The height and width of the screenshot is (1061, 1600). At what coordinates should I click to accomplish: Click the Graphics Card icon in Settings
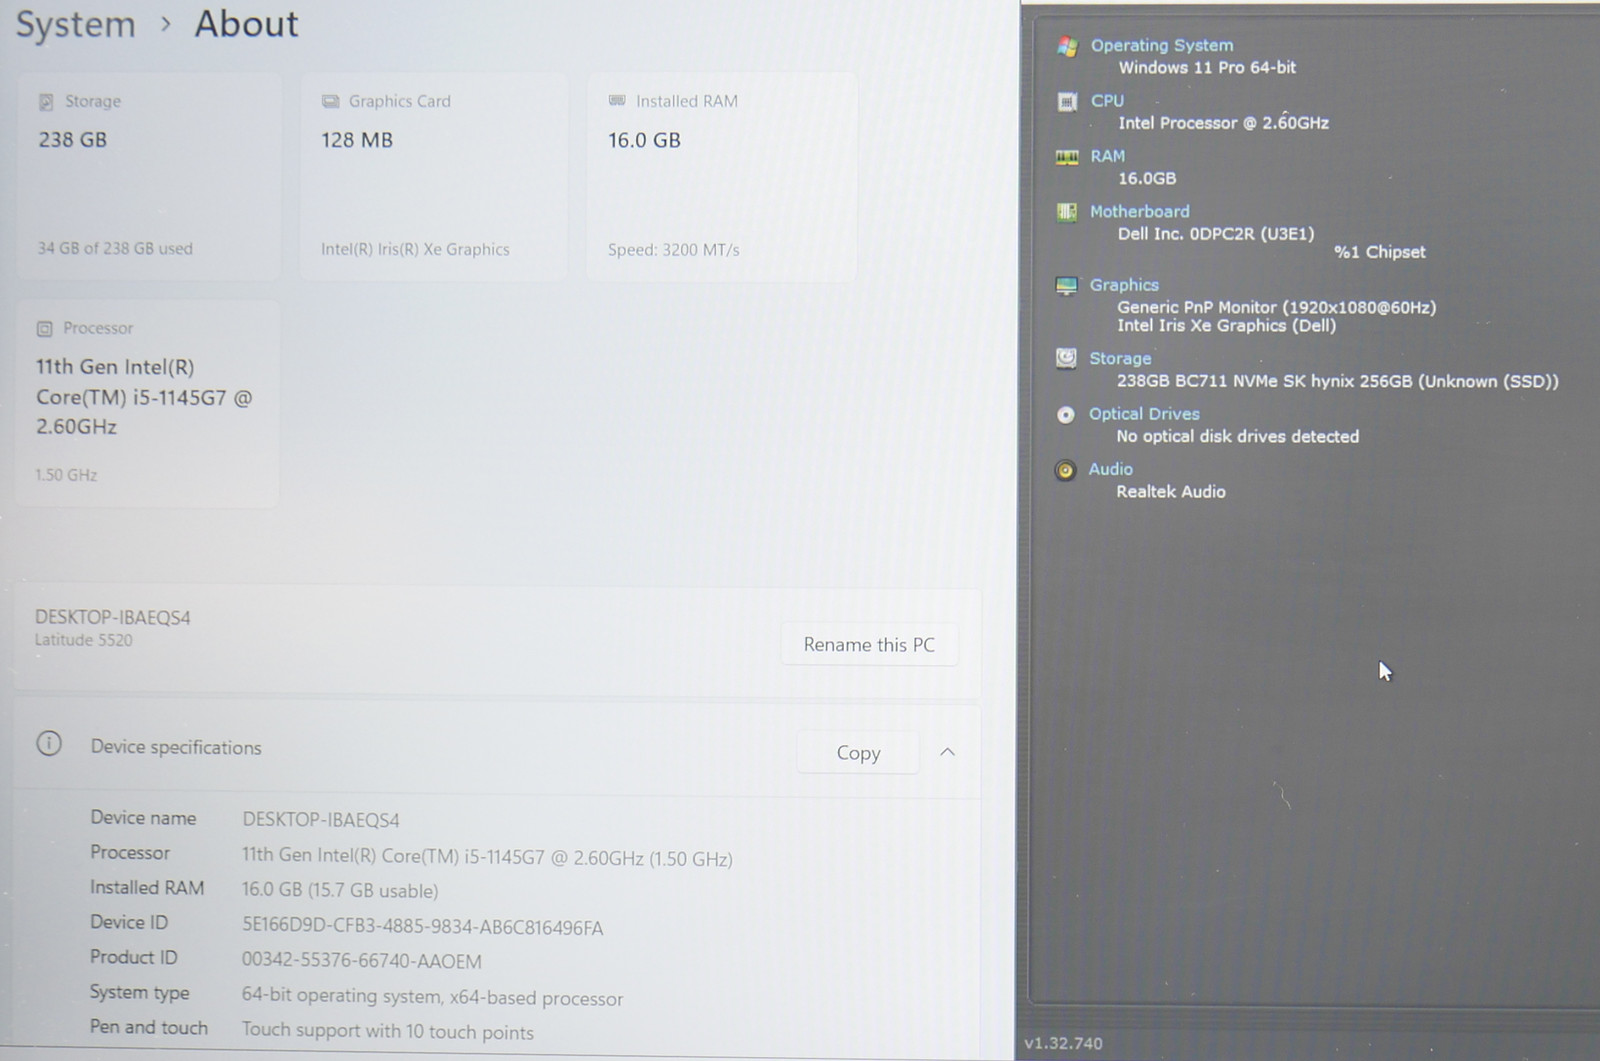coord(330,102)
